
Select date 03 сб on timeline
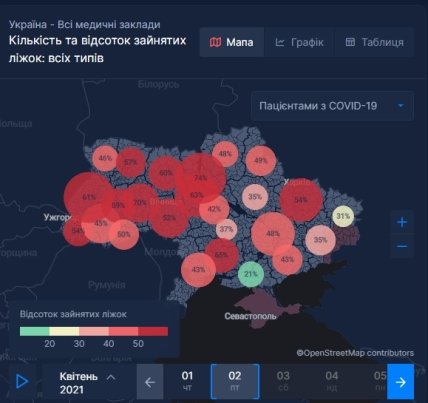click(x=283, y=381)
